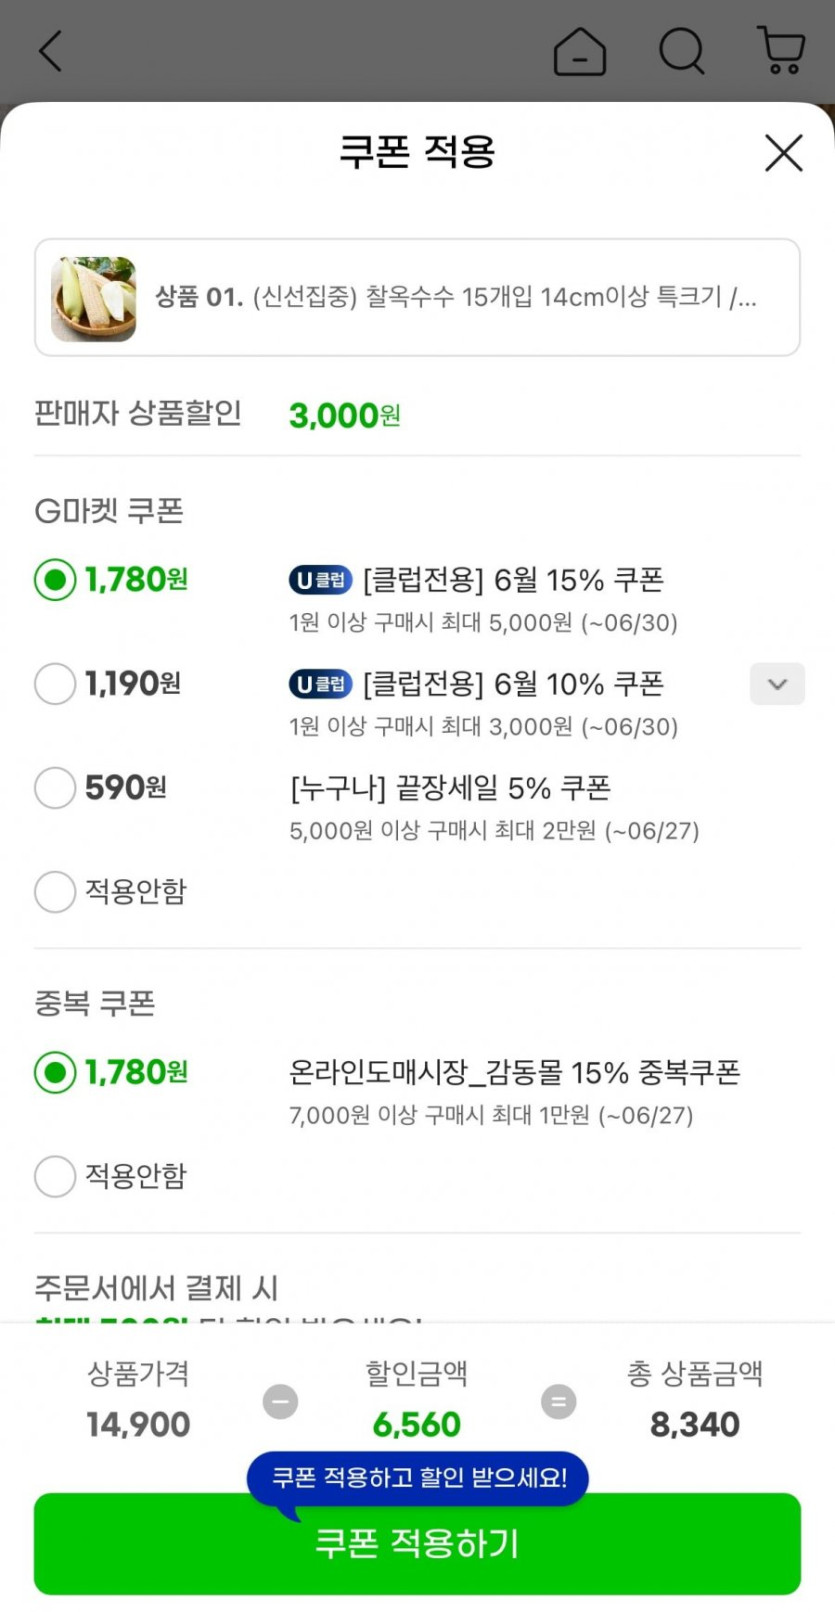Select the 1,780원 클럽전용 15% coupon
The width and height of the screenshot is (835, 1612).
[x=55, y=579]
